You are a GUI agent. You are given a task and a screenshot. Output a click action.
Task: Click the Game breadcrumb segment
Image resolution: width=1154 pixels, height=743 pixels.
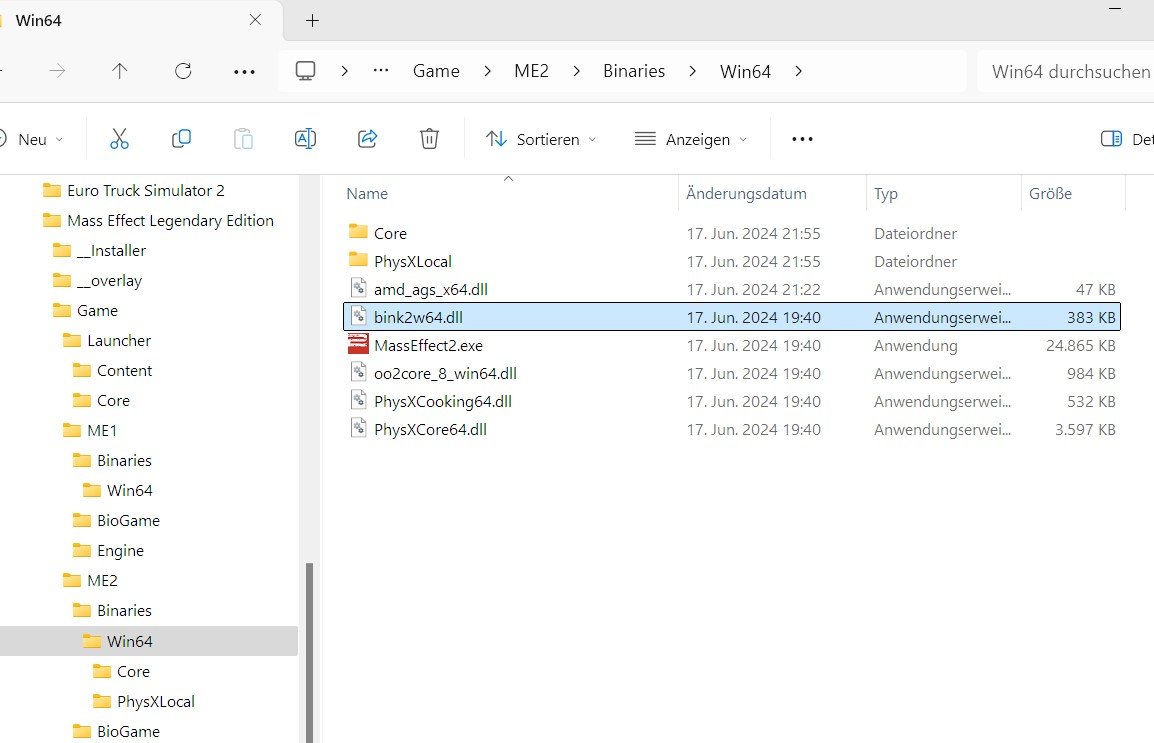(436, 71)
